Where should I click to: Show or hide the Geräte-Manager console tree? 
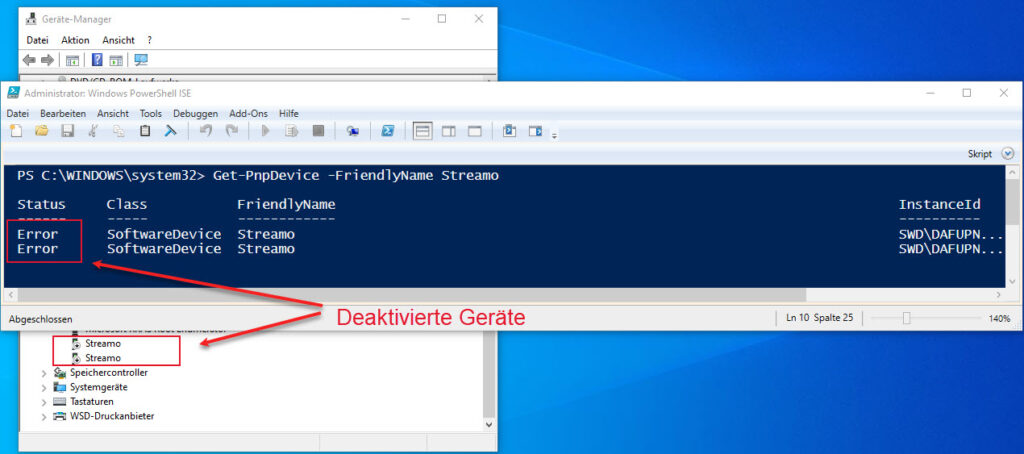[x=72, y=60]
